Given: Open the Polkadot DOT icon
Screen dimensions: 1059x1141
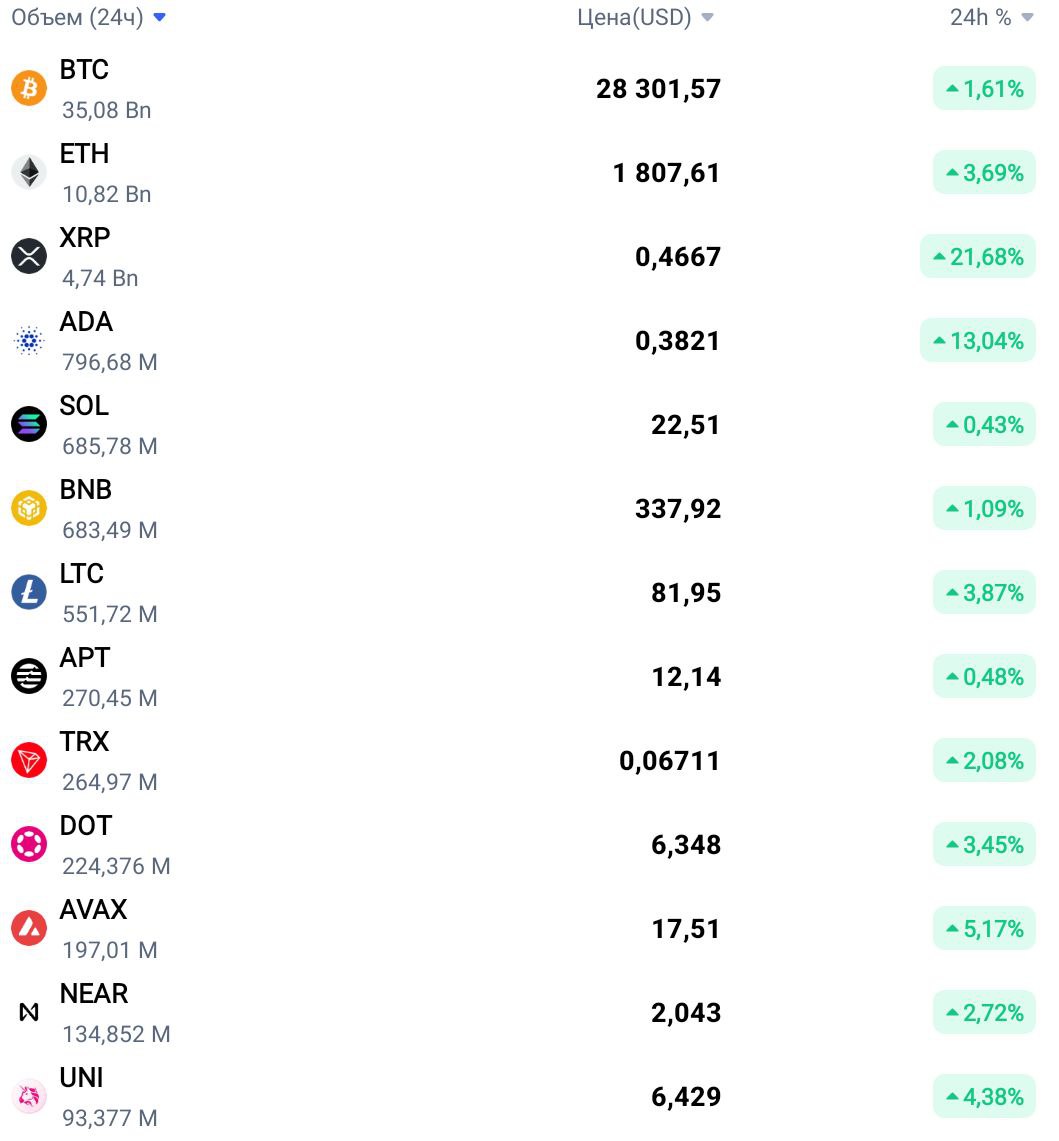Looking at the screenshot, I should (x=29, y=844).
